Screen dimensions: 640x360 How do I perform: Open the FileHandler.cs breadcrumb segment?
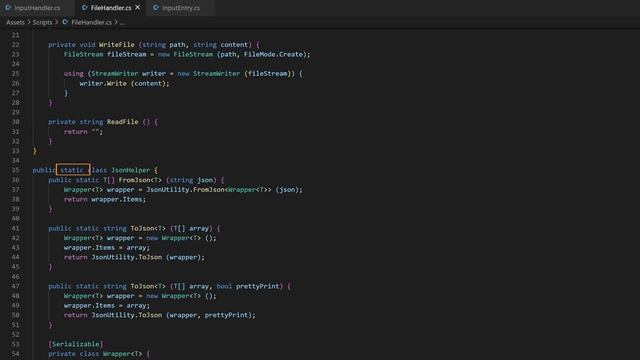click(91, 22)
